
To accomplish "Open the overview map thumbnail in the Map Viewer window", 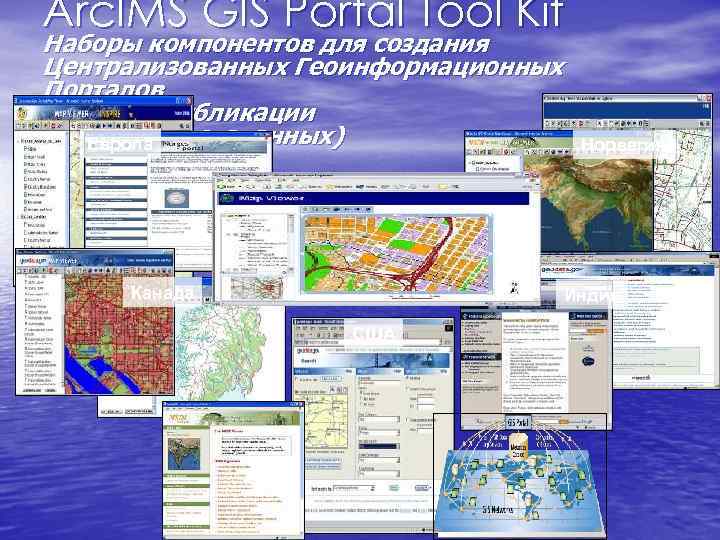I will [x=258, y=287].
